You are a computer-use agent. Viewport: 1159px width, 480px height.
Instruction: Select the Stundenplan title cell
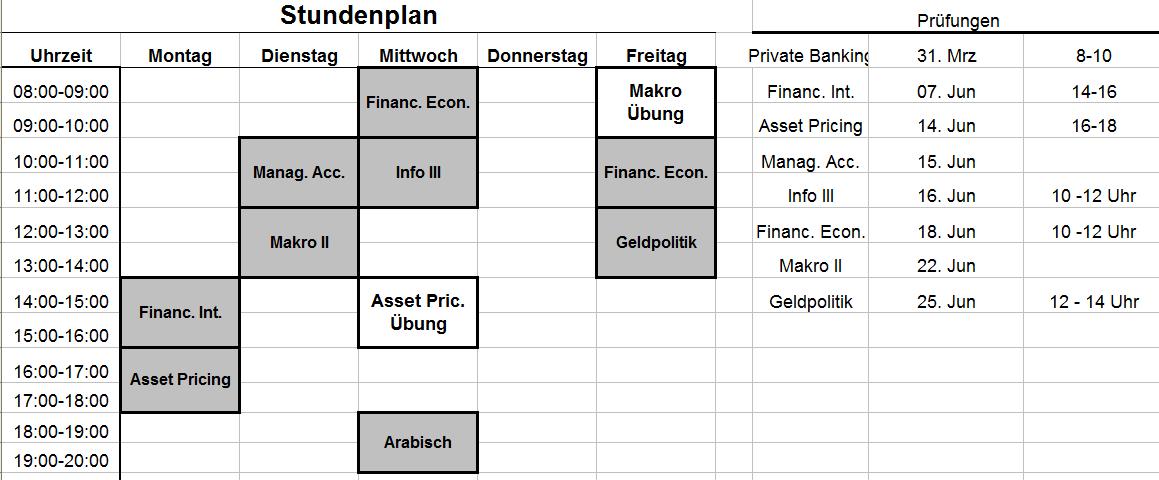pos(358,16)
